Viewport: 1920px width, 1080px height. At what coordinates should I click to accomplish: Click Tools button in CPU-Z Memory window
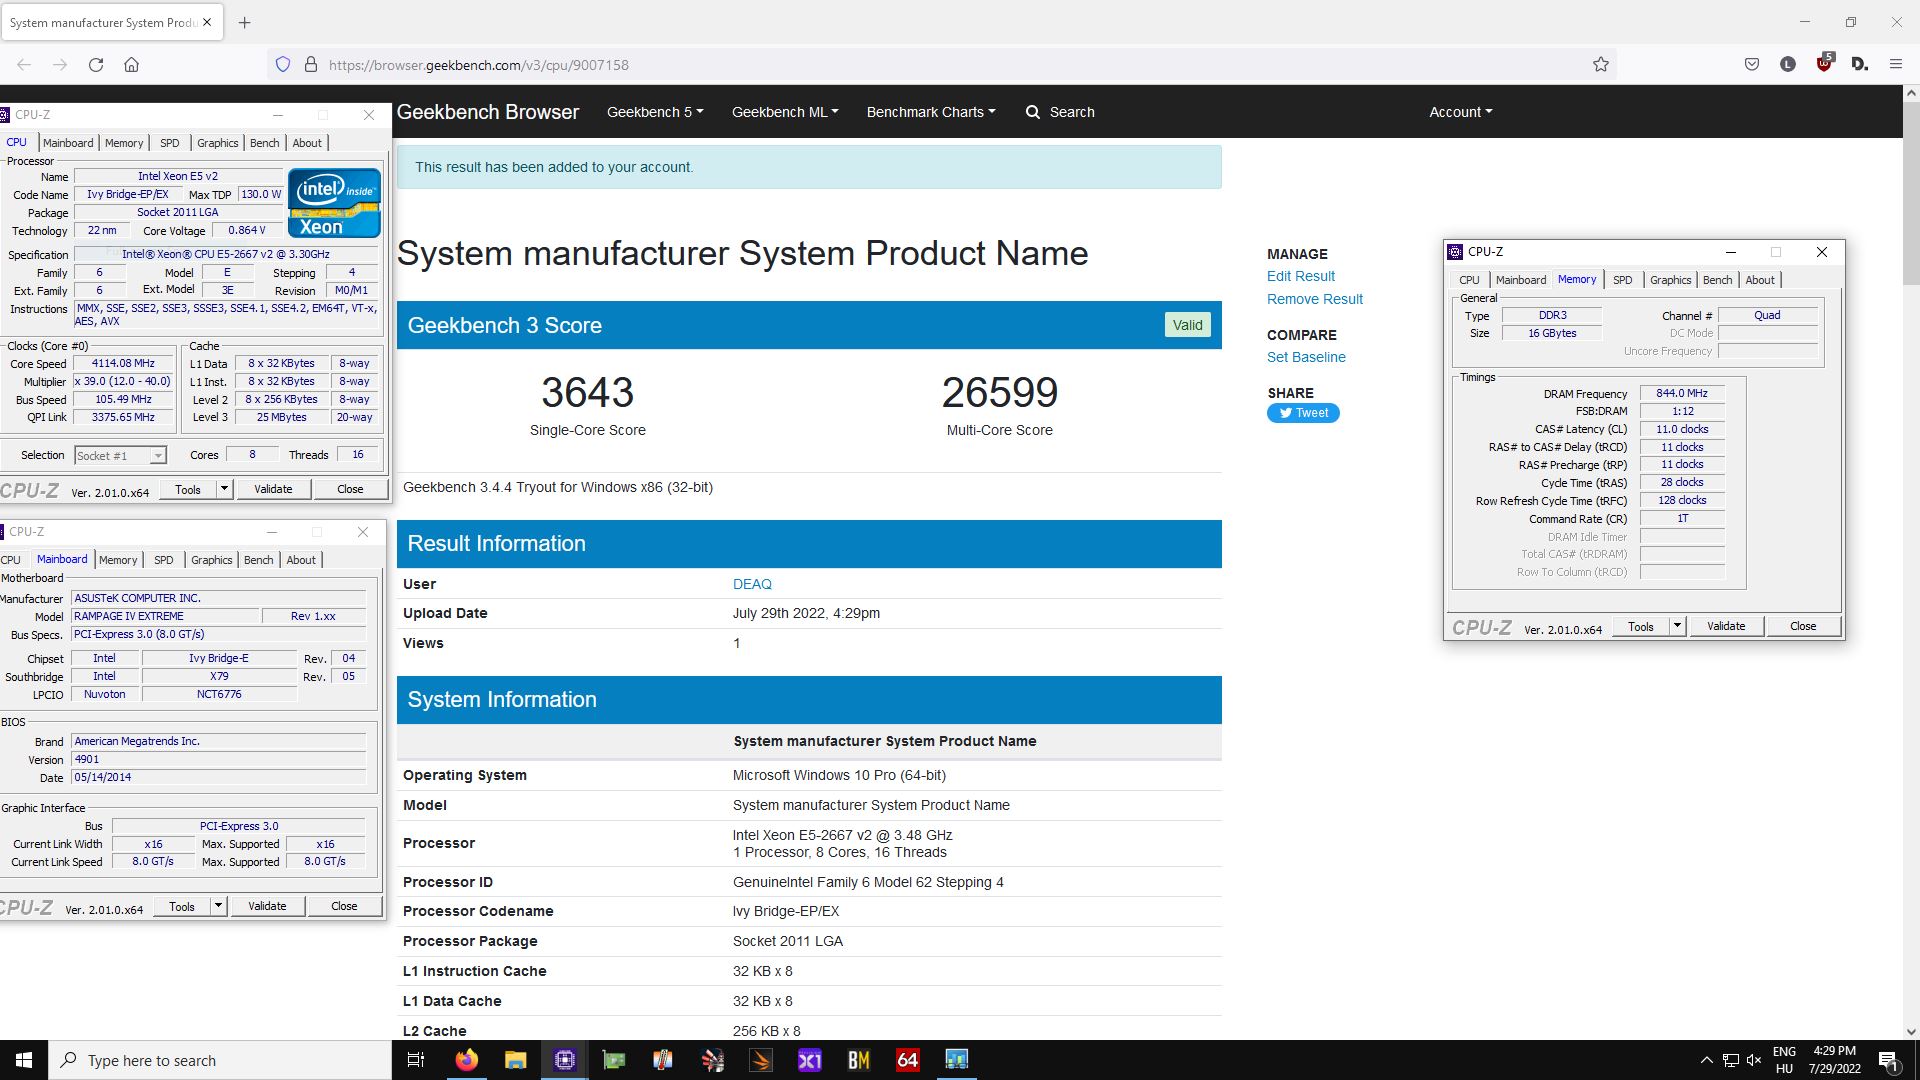coord(1640,626)
